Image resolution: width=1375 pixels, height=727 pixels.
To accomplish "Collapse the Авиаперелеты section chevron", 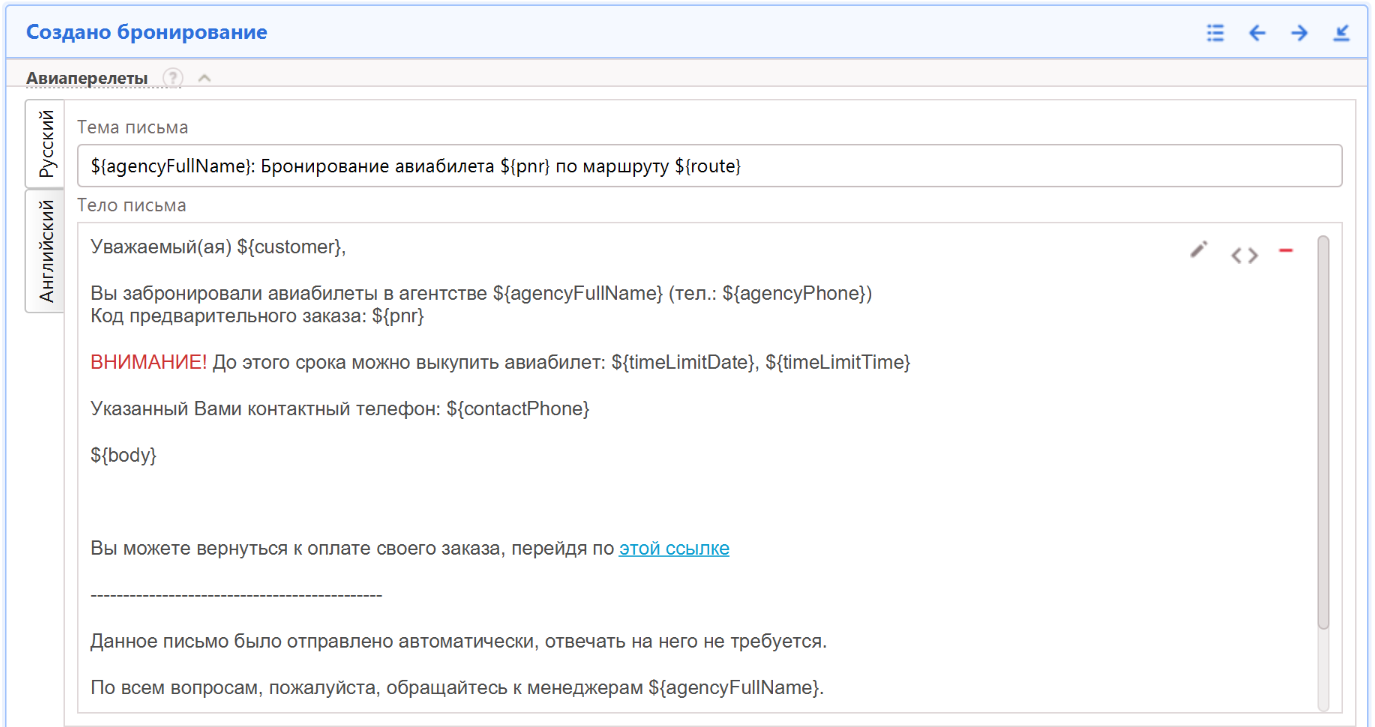I will [204, 78].
